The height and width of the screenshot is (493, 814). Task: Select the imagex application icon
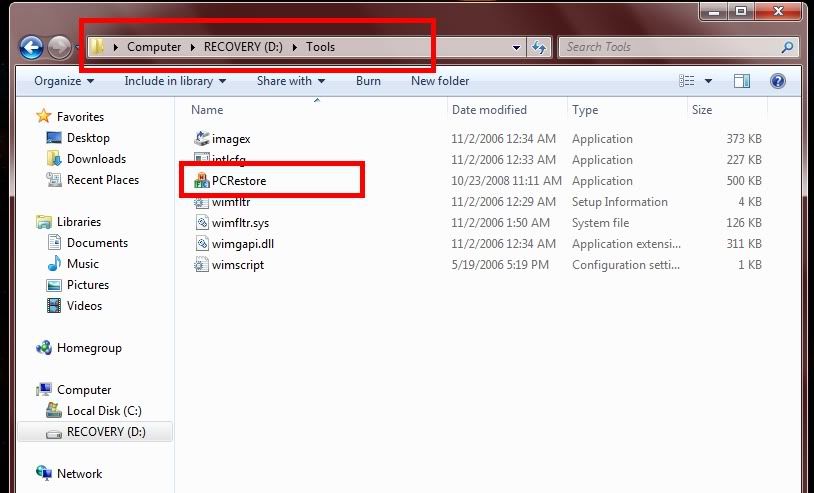pos(201,139)
